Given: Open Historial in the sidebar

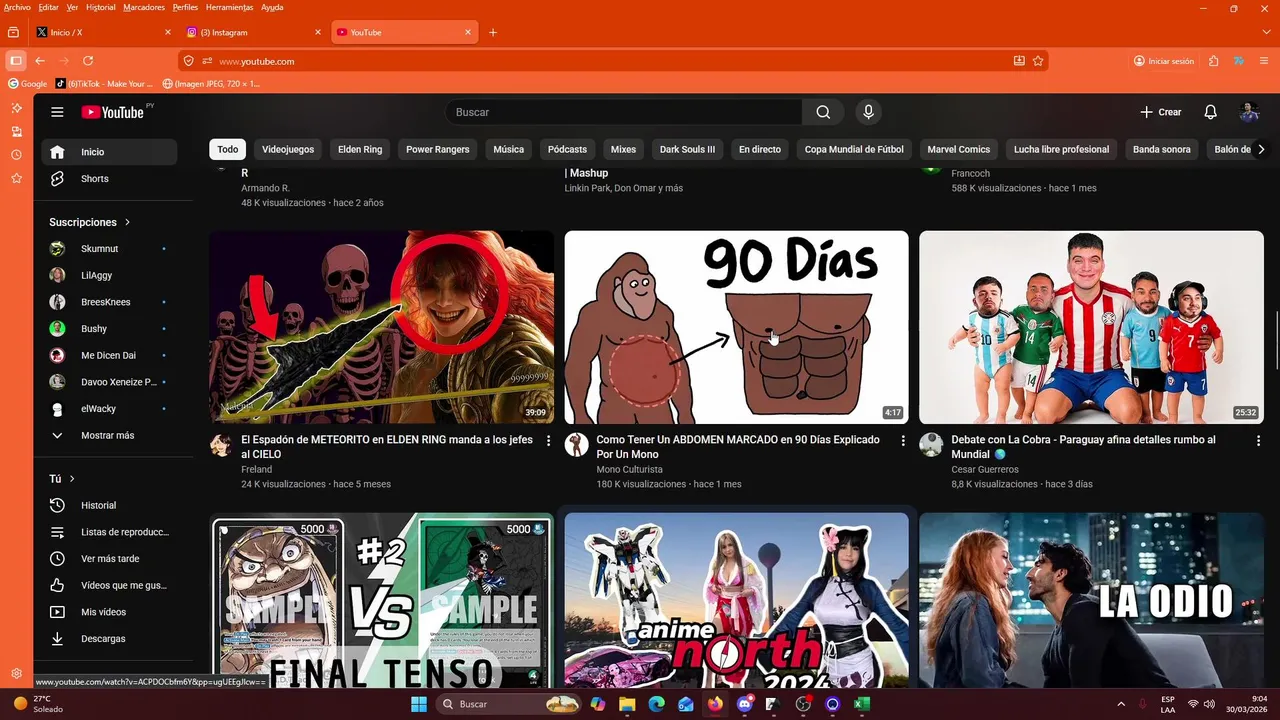Looking at the screenshot, I should (109, 505).
